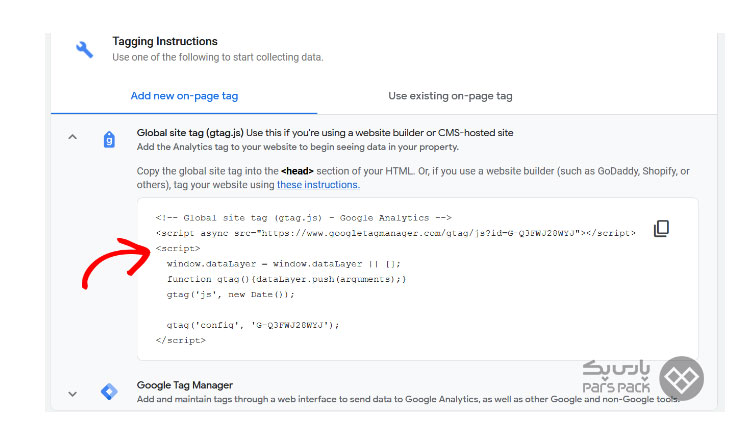Click 'Add the Analytics tag to your website' description
Viewport: 750px width, 447px height.
[x=298, y=147]
